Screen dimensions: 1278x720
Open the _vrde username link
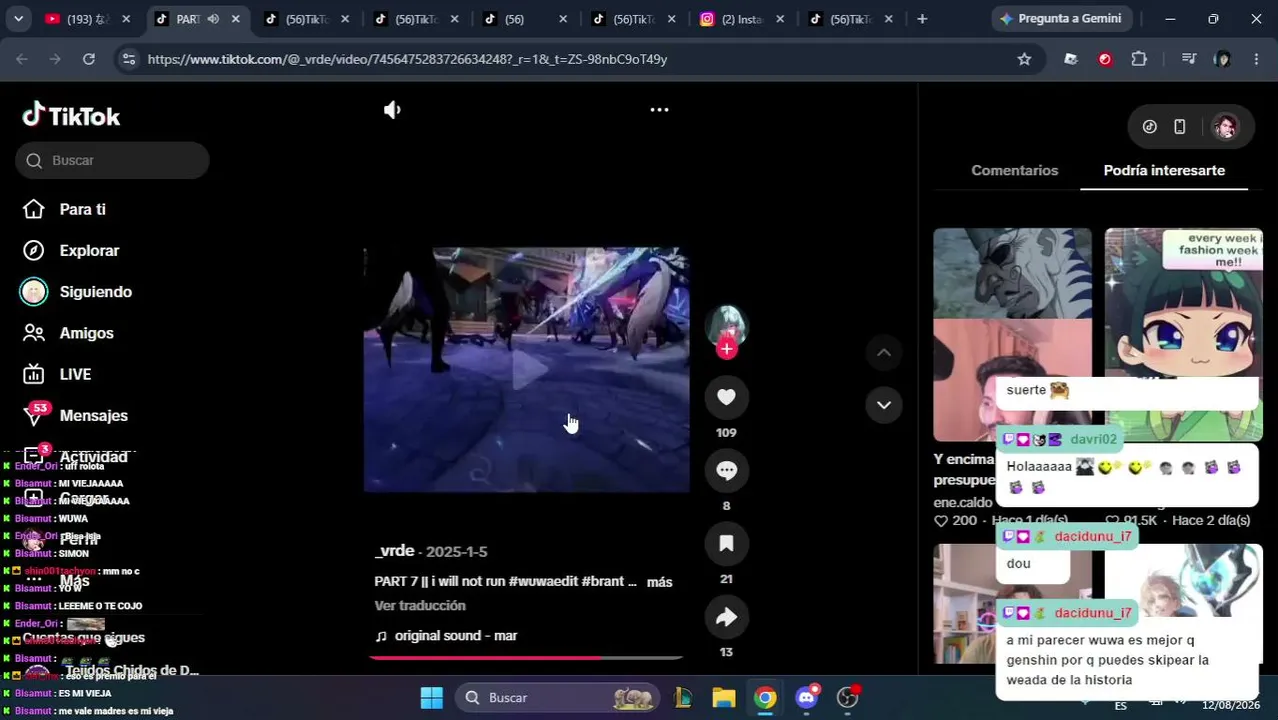click(x=394, y=551)
